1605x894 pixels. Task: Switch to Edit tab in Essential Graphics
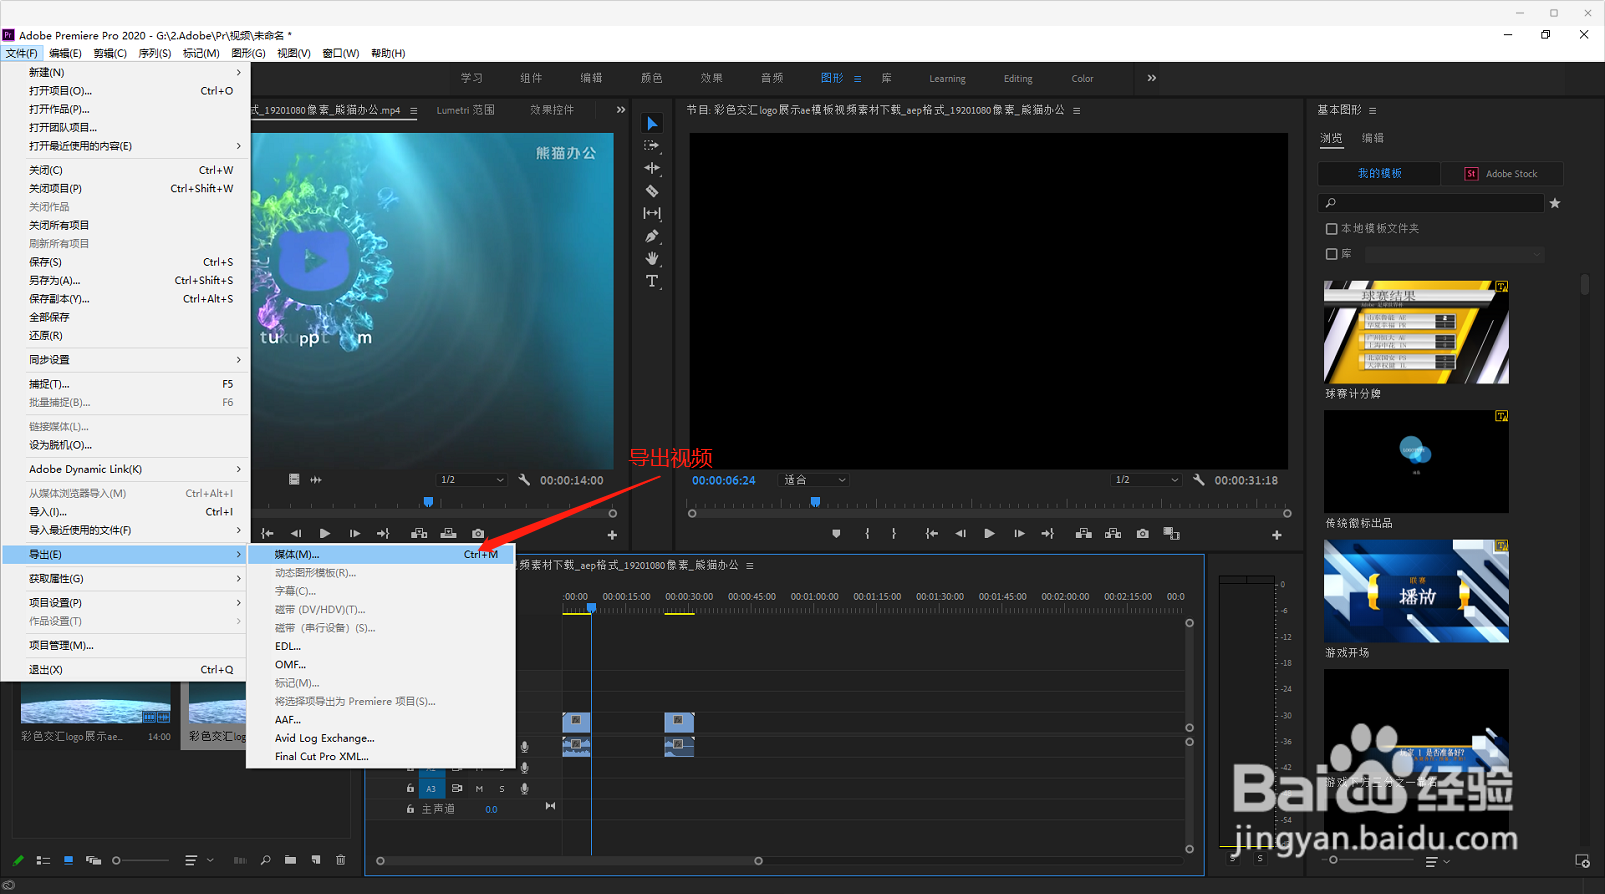point(1372,138)
